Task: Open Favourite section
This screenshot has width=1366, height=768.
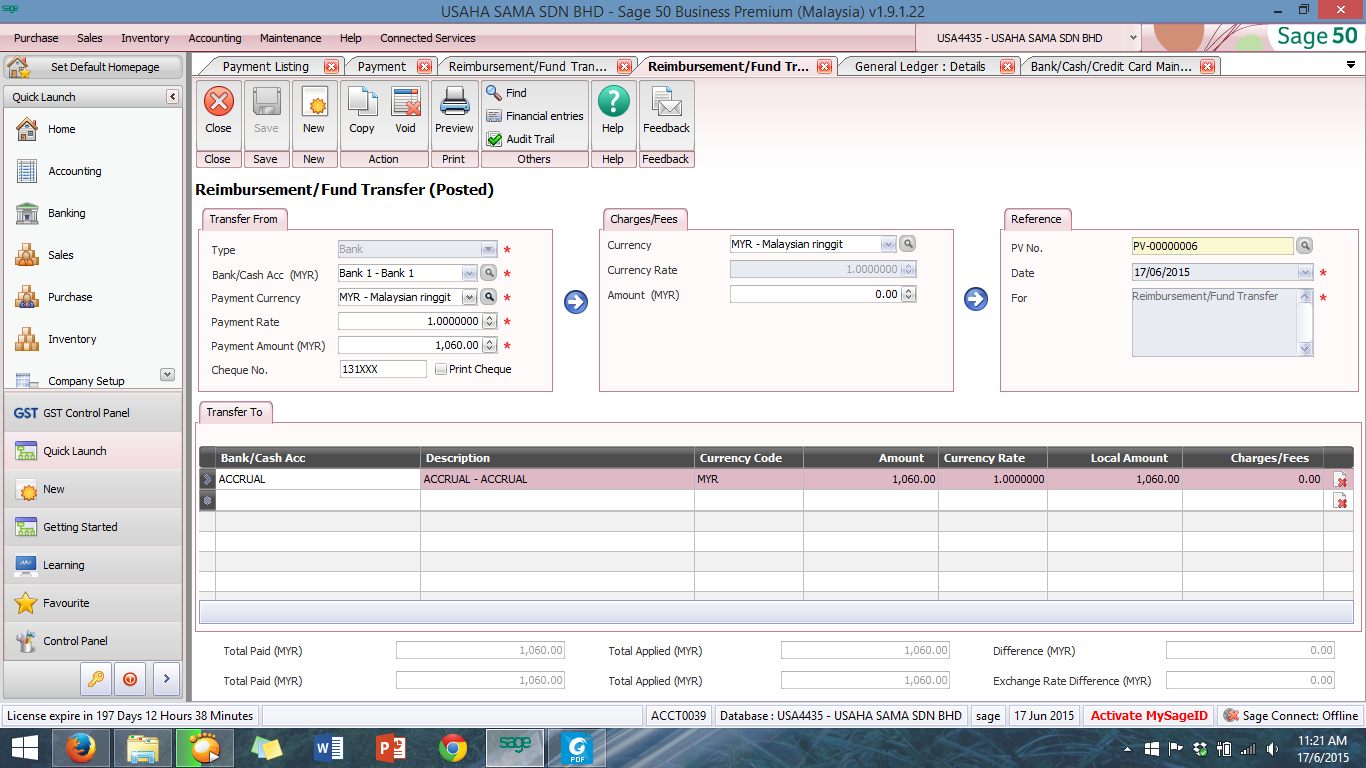Action: coord(93,603)
